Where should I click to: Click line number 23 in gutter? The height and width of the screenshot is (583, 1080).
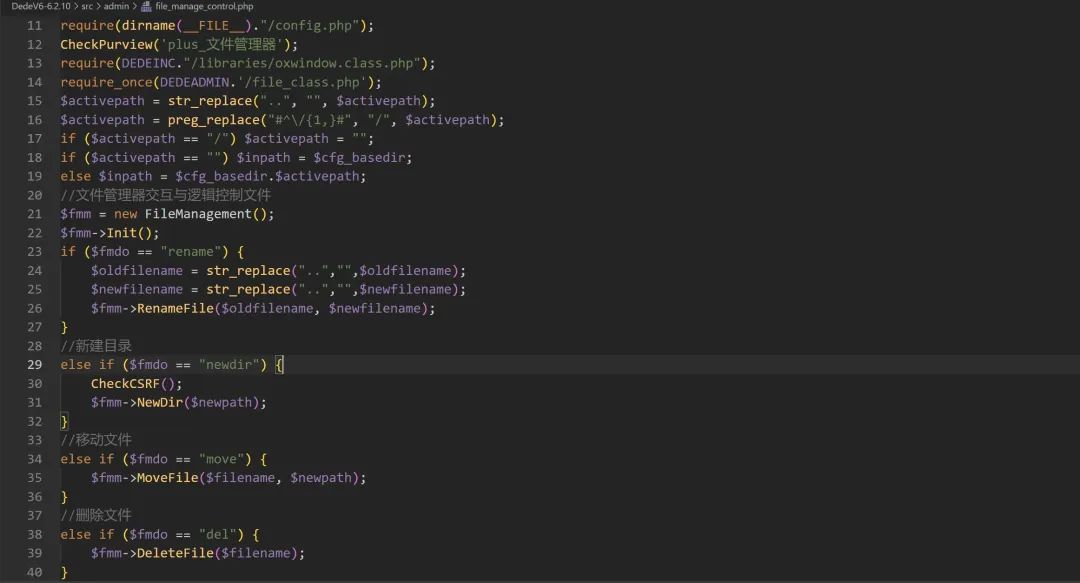[x=34, y=252]
